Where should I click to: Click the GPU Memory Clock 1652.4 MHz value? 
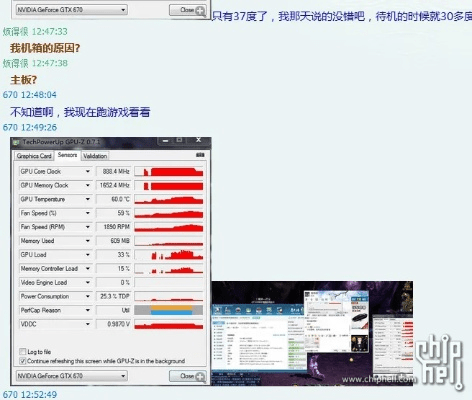tap(113, 185)
